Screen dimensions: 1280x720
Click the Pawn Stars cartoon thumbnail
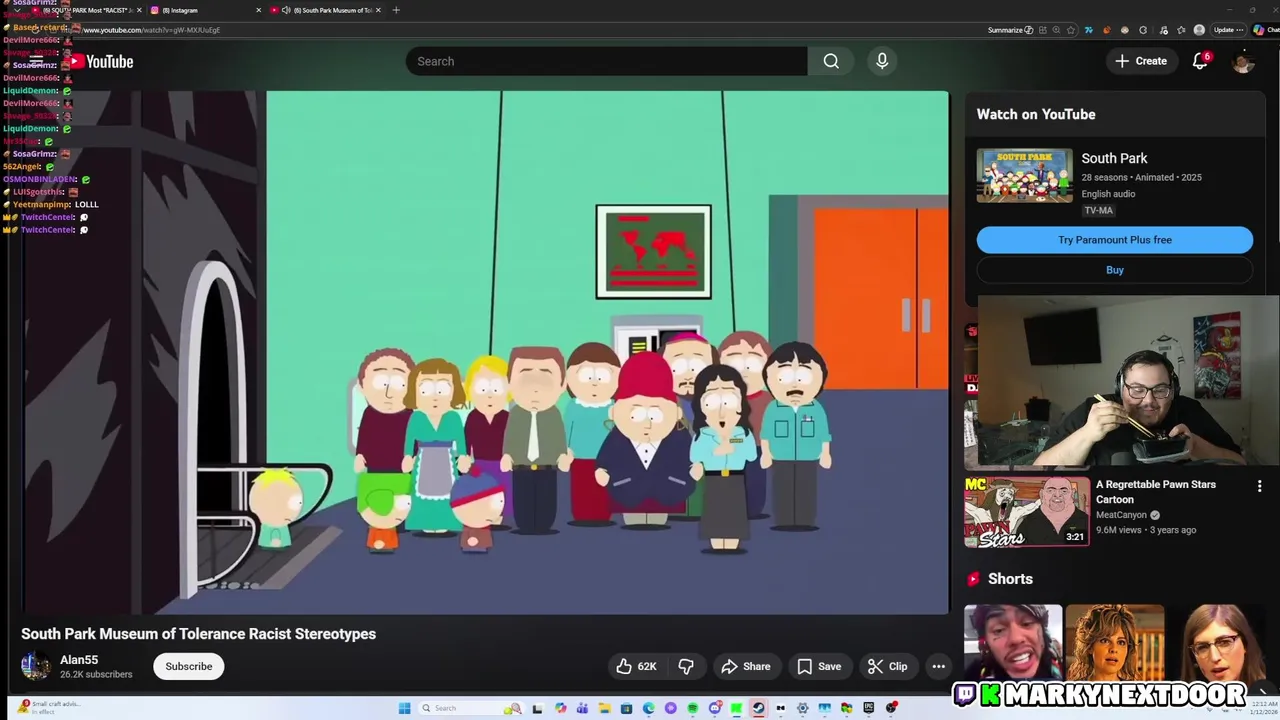1027,512
